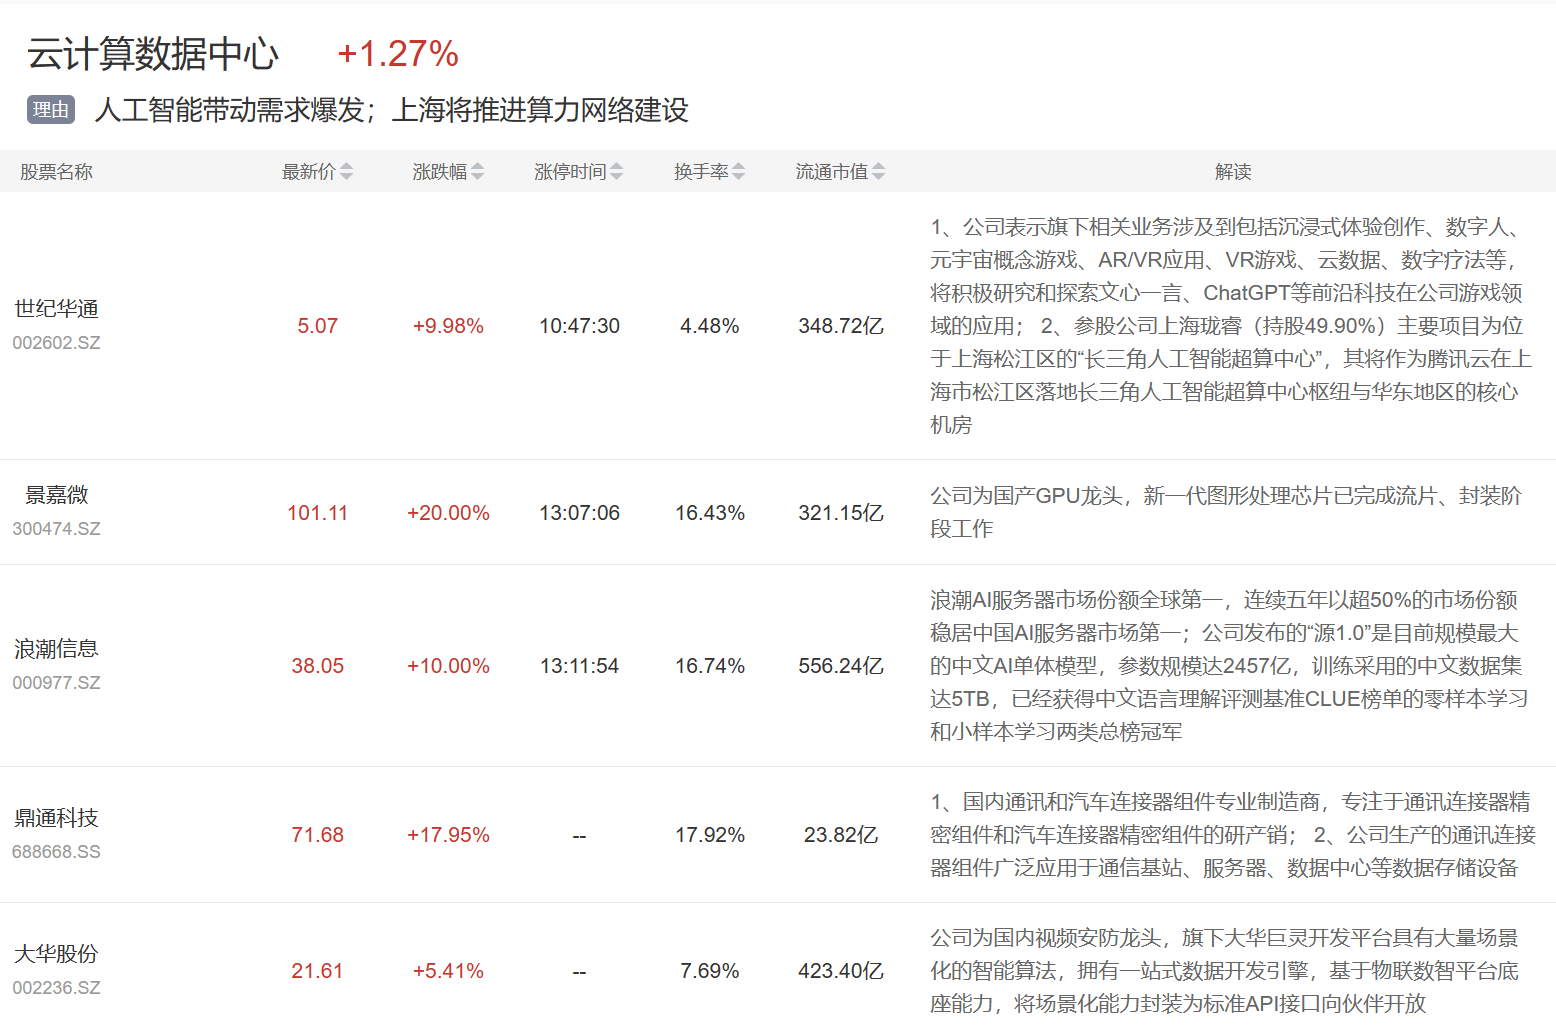This screenshot has height=1033, width=1556.
Task: Click change value +9.98%
Action: (x=448, y=326)
